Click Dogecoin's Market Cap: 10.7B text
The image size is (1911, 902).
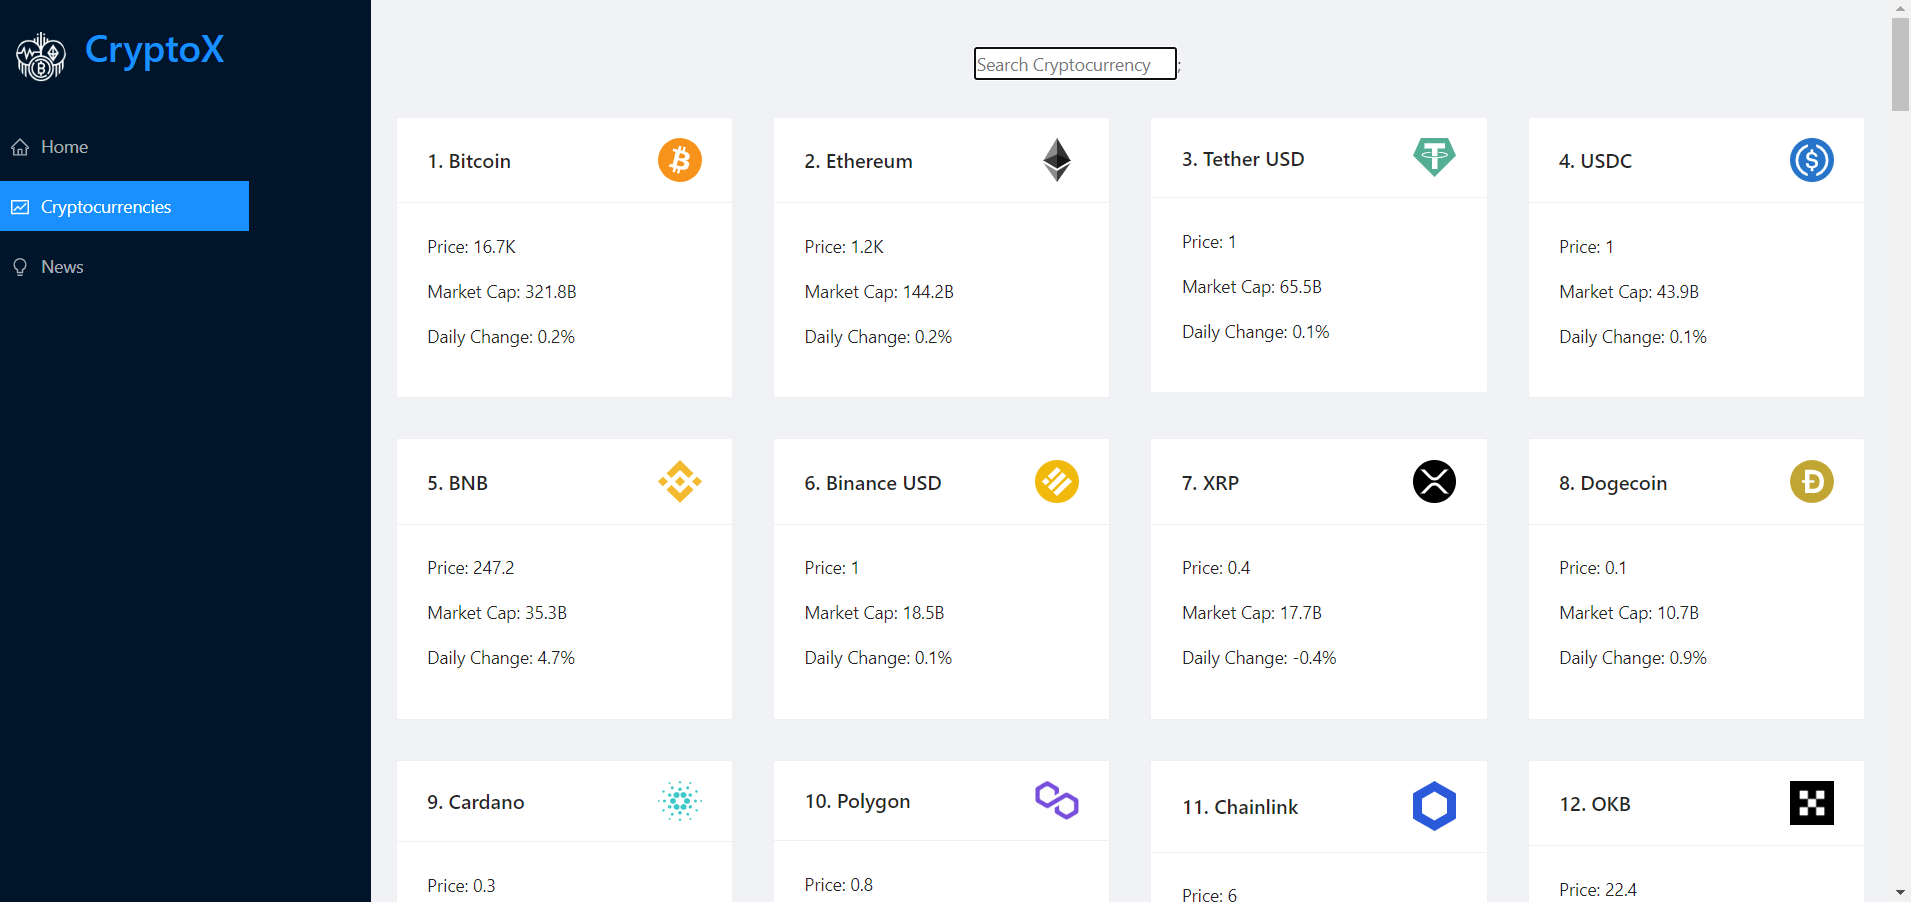click(1629, 613)
